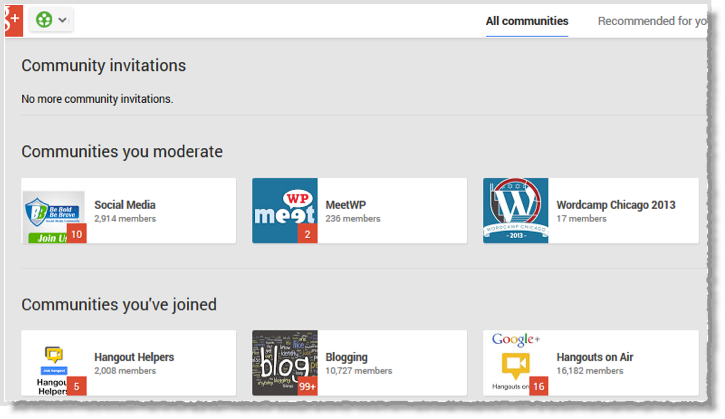Switch to All communities tab
Viewport: 725px width, 419px height.
click(x=527, y=21)
